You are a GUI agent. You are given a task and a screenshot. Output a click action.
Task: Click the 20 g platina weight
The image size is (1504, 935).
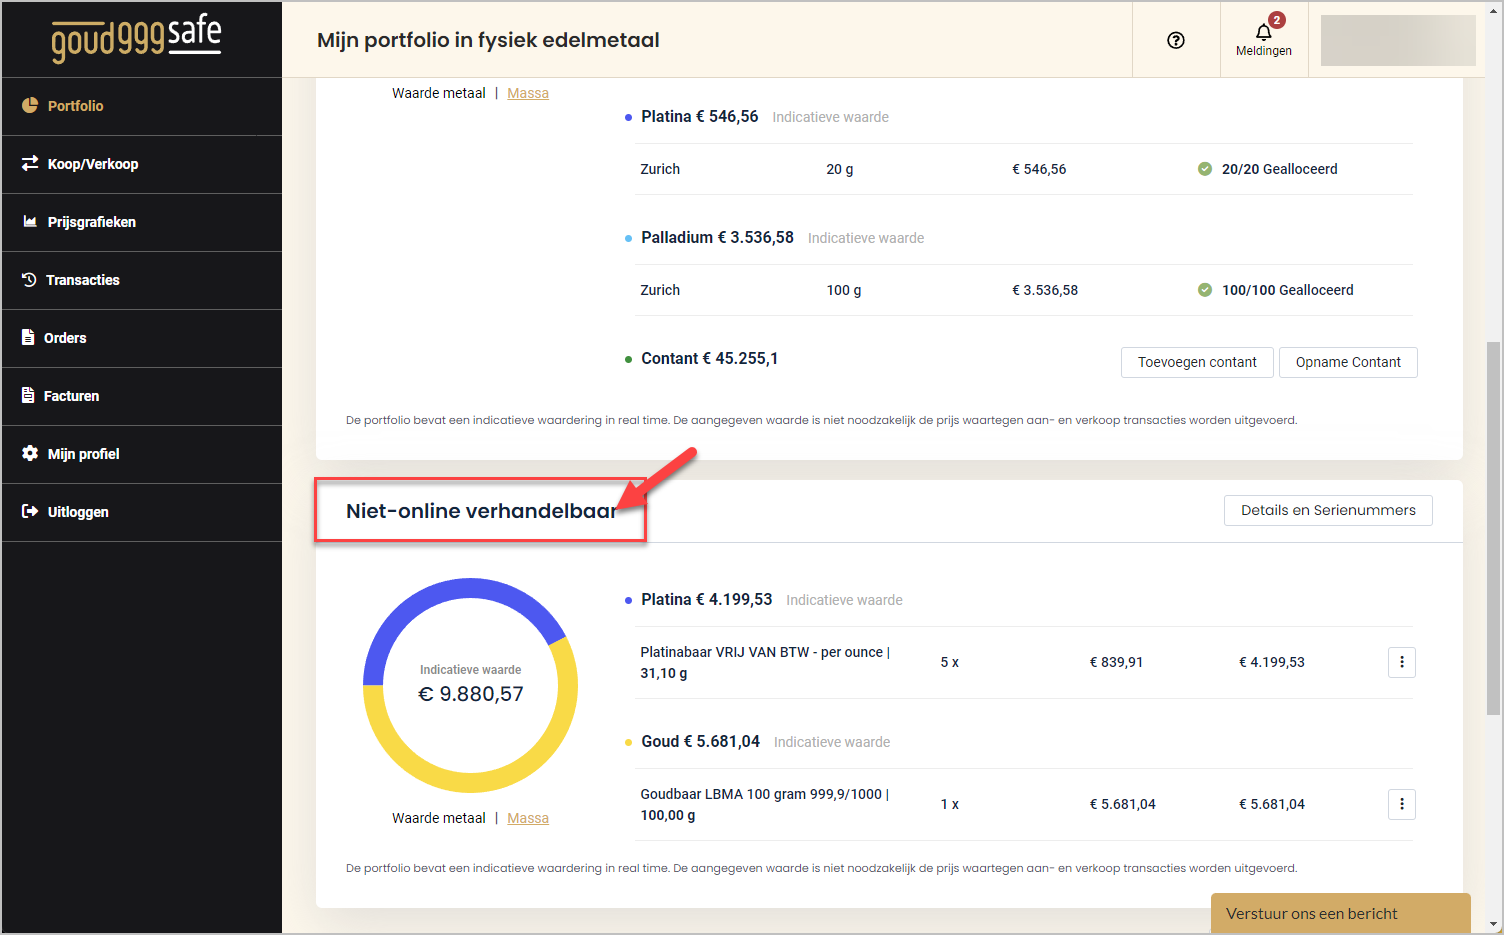pos(840,169)
